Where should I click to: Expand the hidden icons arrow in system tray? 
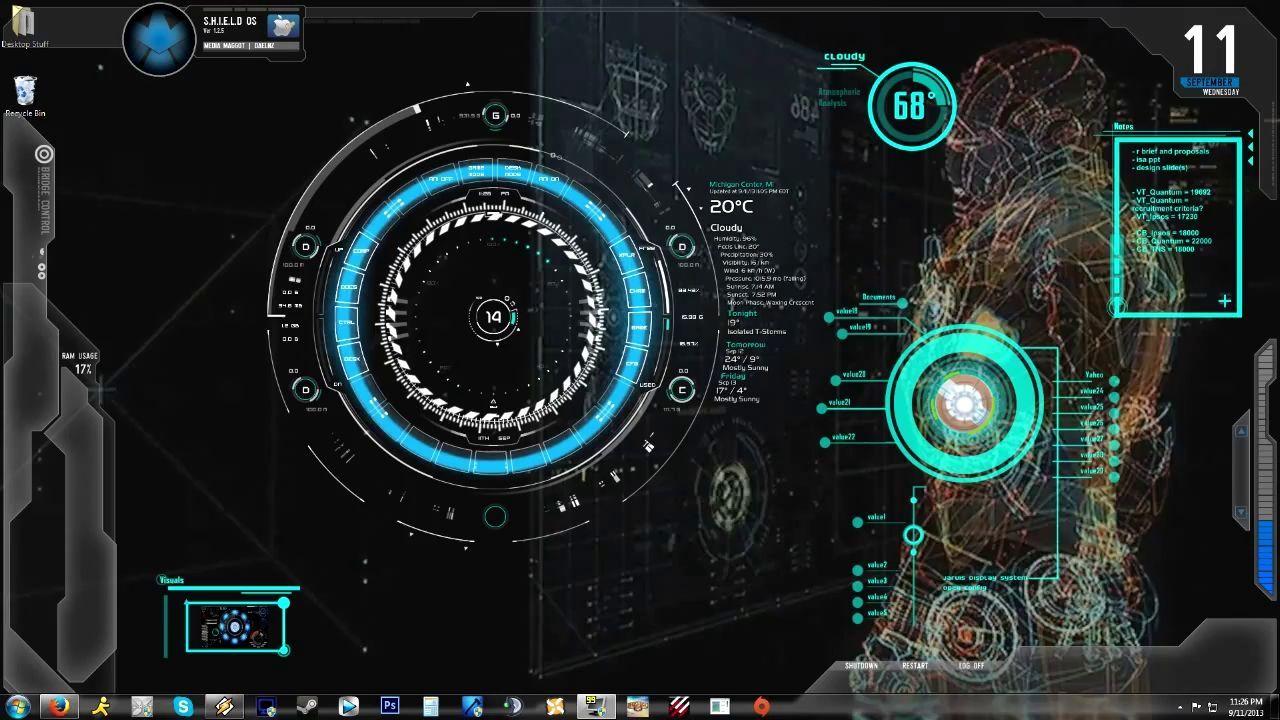tap(1180, 706)
